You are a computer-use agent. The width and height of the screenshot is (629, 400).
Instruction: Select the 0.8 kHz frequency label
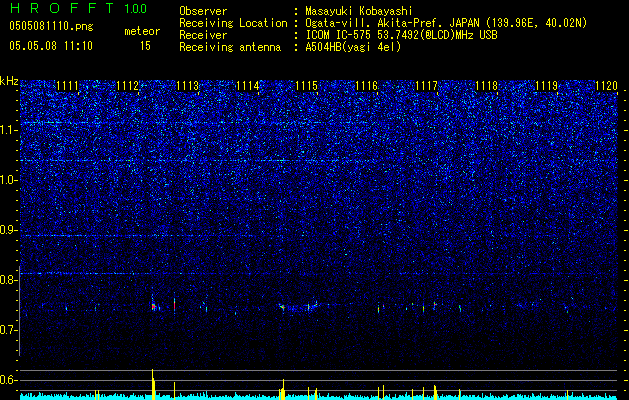[9, 280]
